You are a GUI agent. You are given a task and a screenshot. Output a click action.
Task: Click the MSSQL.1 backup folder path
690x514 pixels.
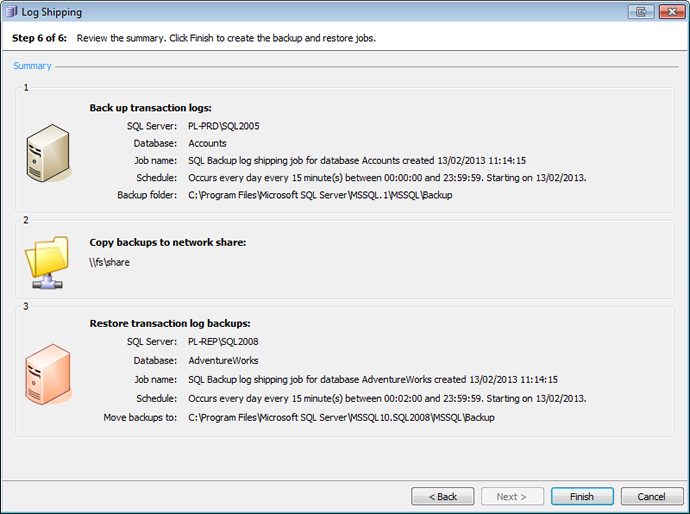coord(320,195)
